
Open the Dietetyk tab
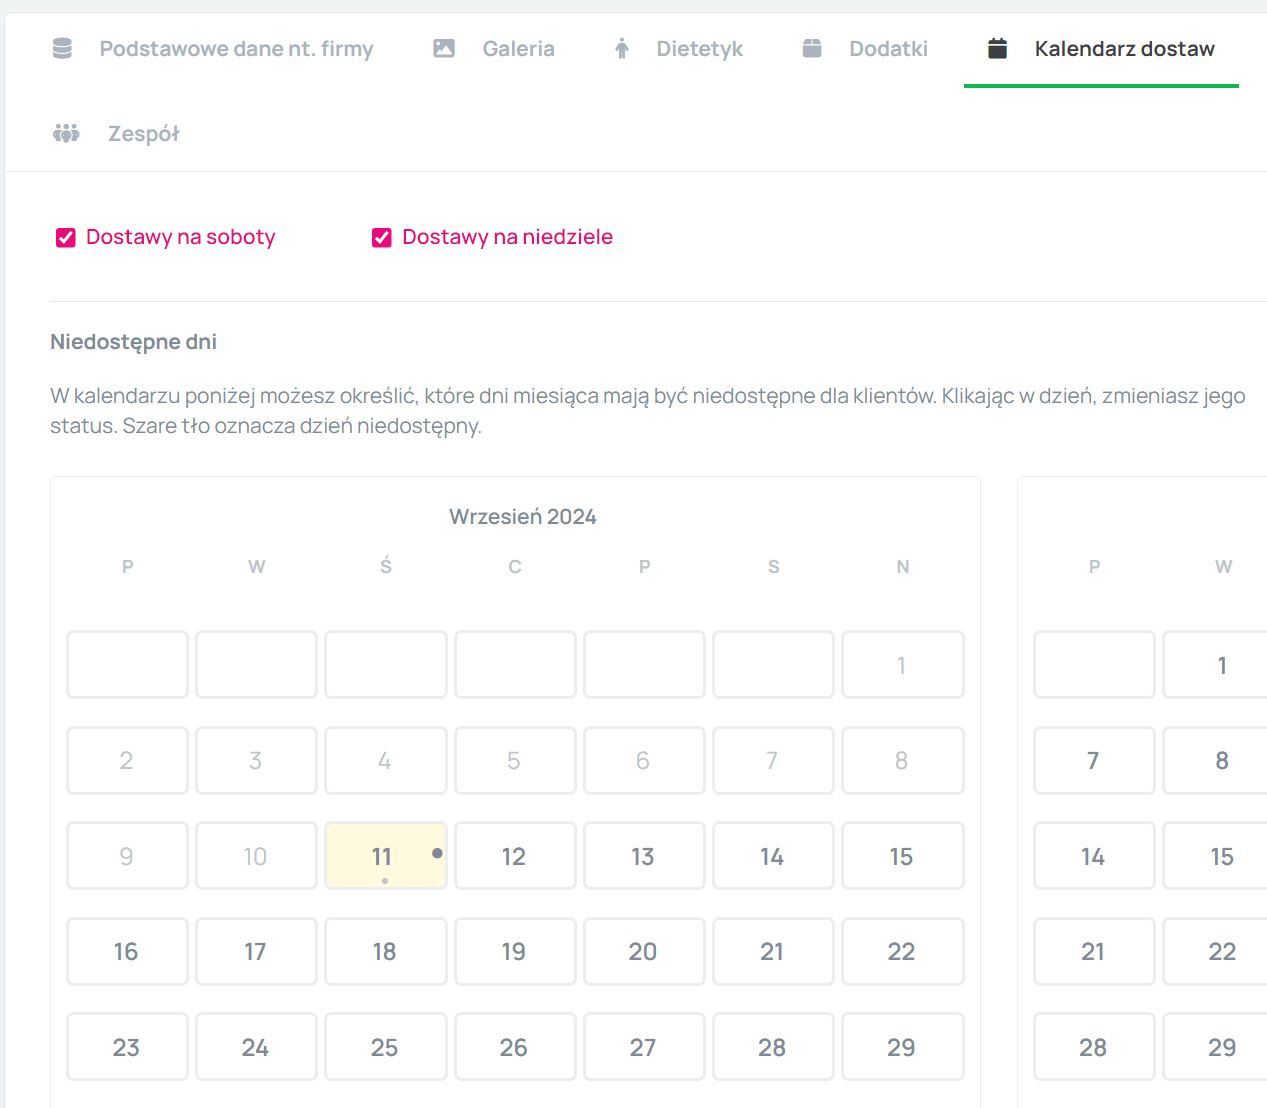[x=699, y=49]
